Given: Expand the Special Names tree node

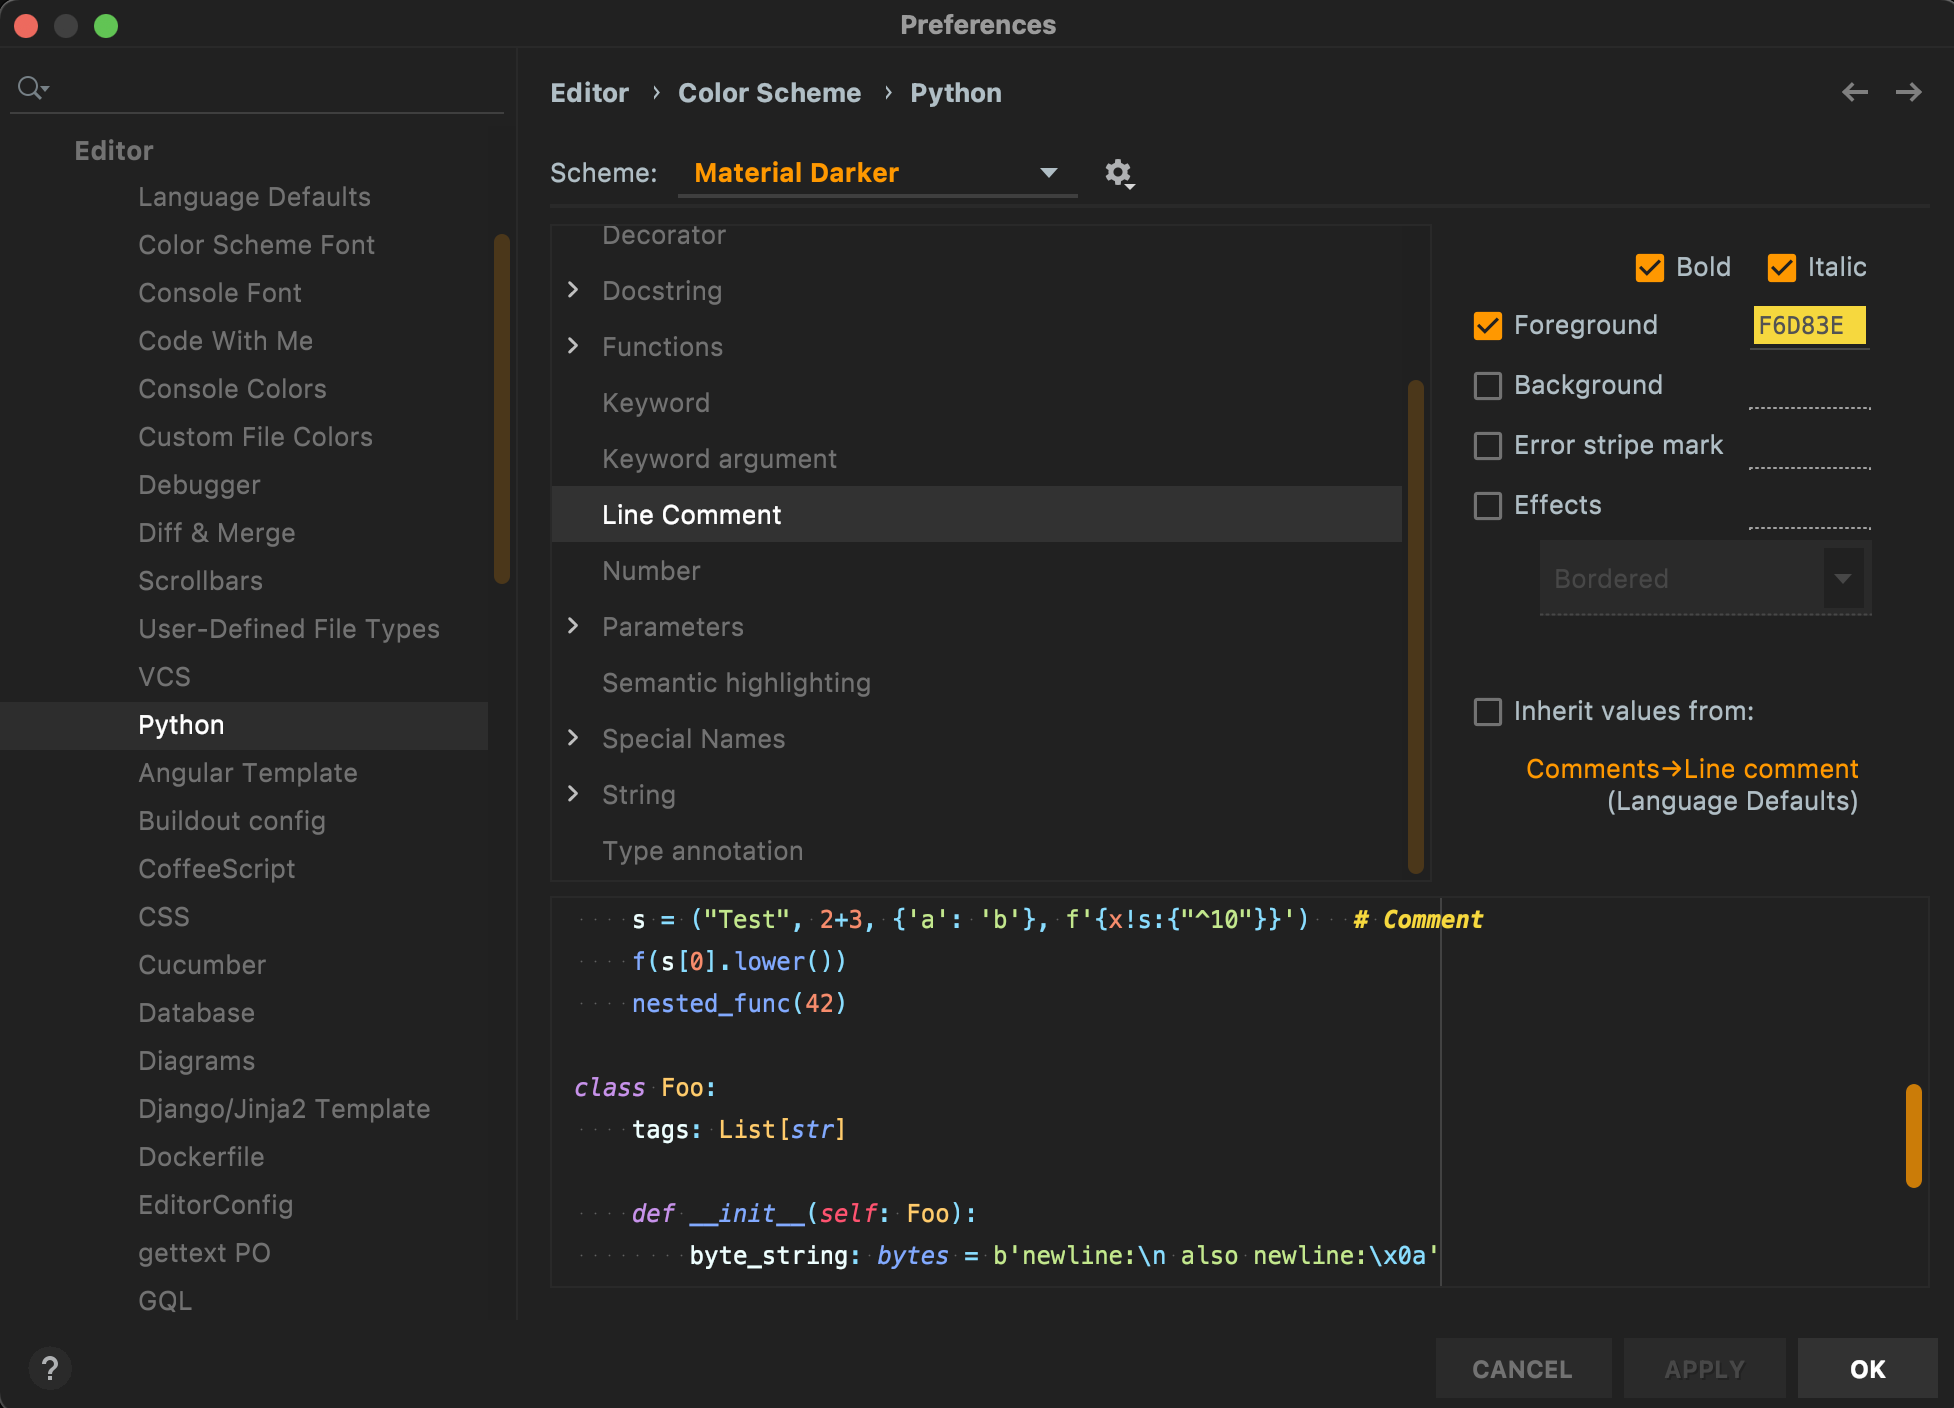Looking at the screenshot, I should point(573,738).
